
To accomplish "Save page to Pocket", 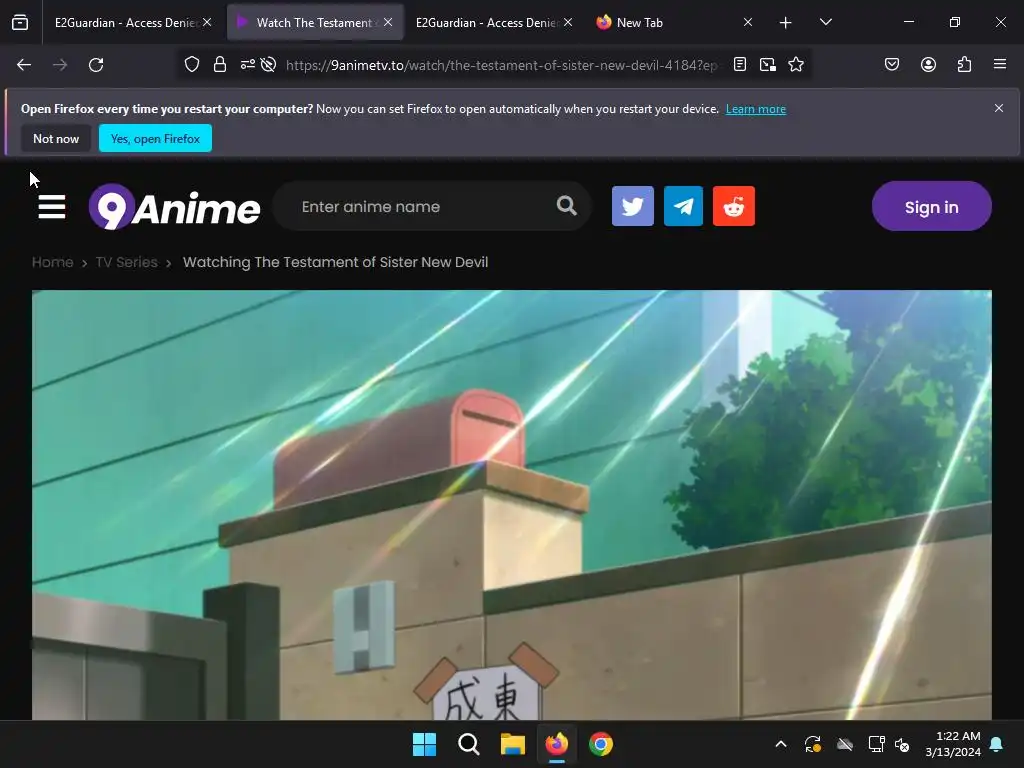I will pyautogui.click(x=892, y=65).
